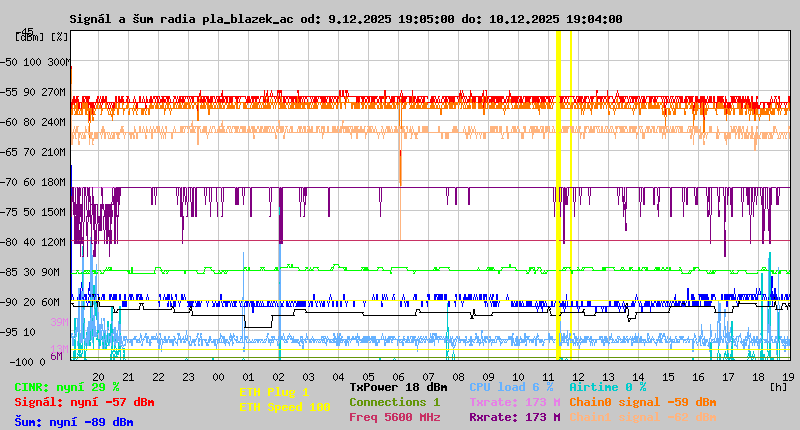This screenshot has width=800, height=430.
Task: Click the "120M" y-axis label
Action: pos(56,242)
